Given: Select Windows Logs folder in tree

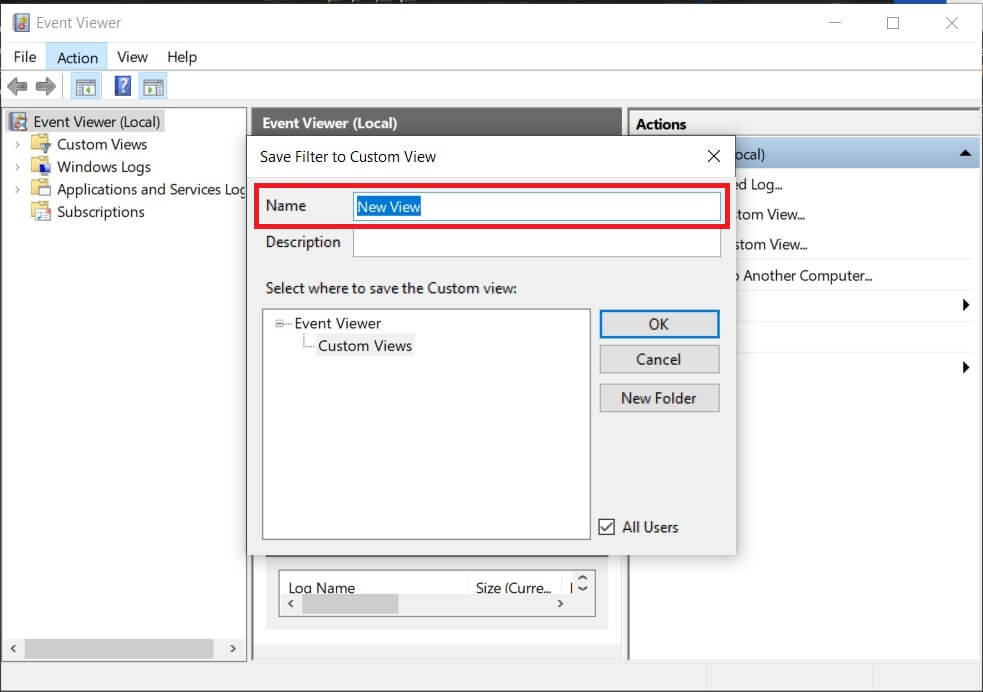Looking at the screenshot, I should click(103, 167).
